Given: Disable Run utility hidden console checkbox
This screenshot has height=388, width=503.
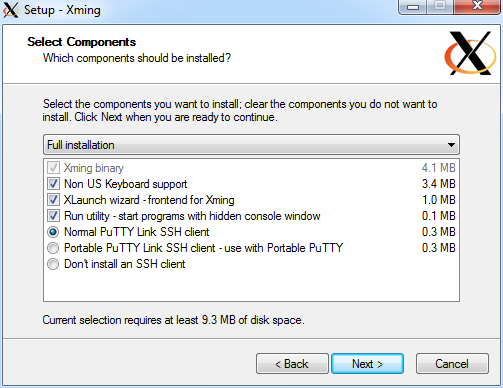Looking at the screenshot, I should [53, 216].
